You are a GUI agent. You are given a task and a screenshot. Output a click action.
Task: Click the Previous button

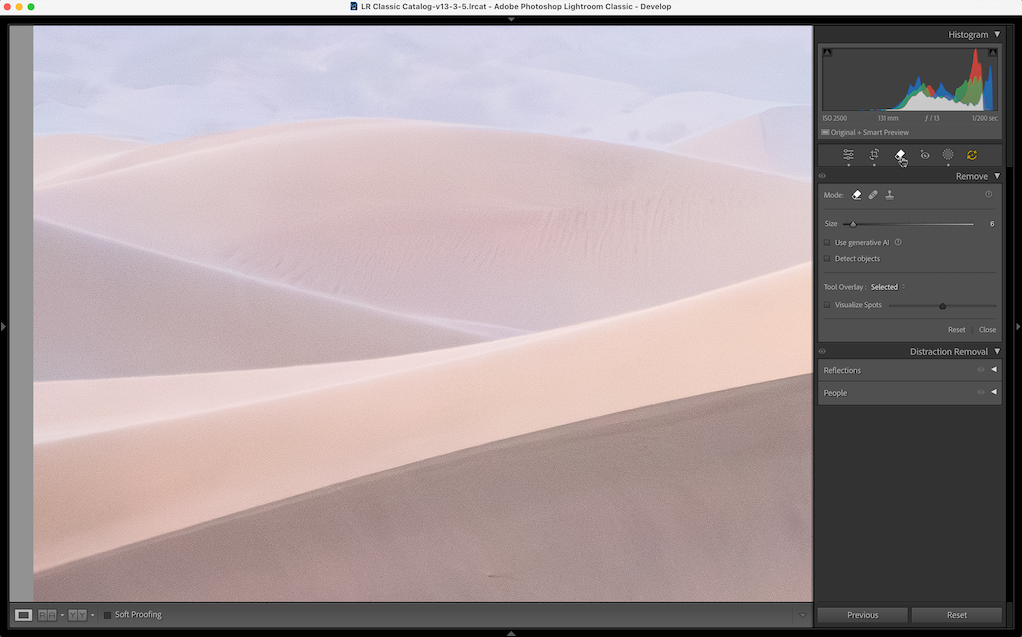(862, 615)
